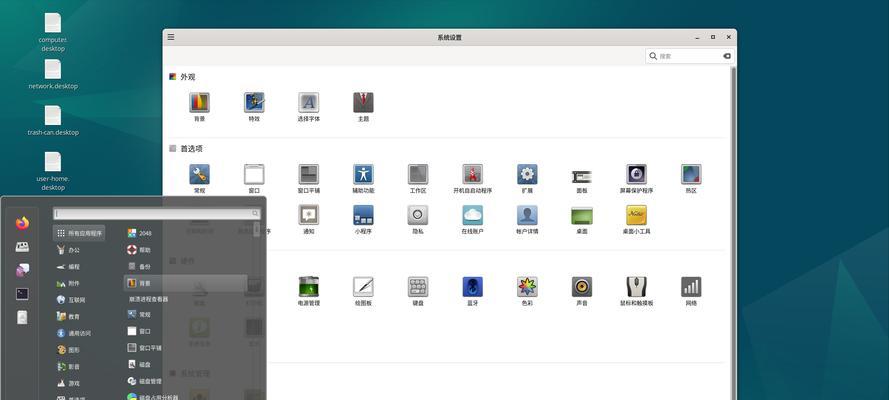The image size is (889, 400).
Task: Launch the highlighted 背景 menu entry
Action: tap(185, 283)
